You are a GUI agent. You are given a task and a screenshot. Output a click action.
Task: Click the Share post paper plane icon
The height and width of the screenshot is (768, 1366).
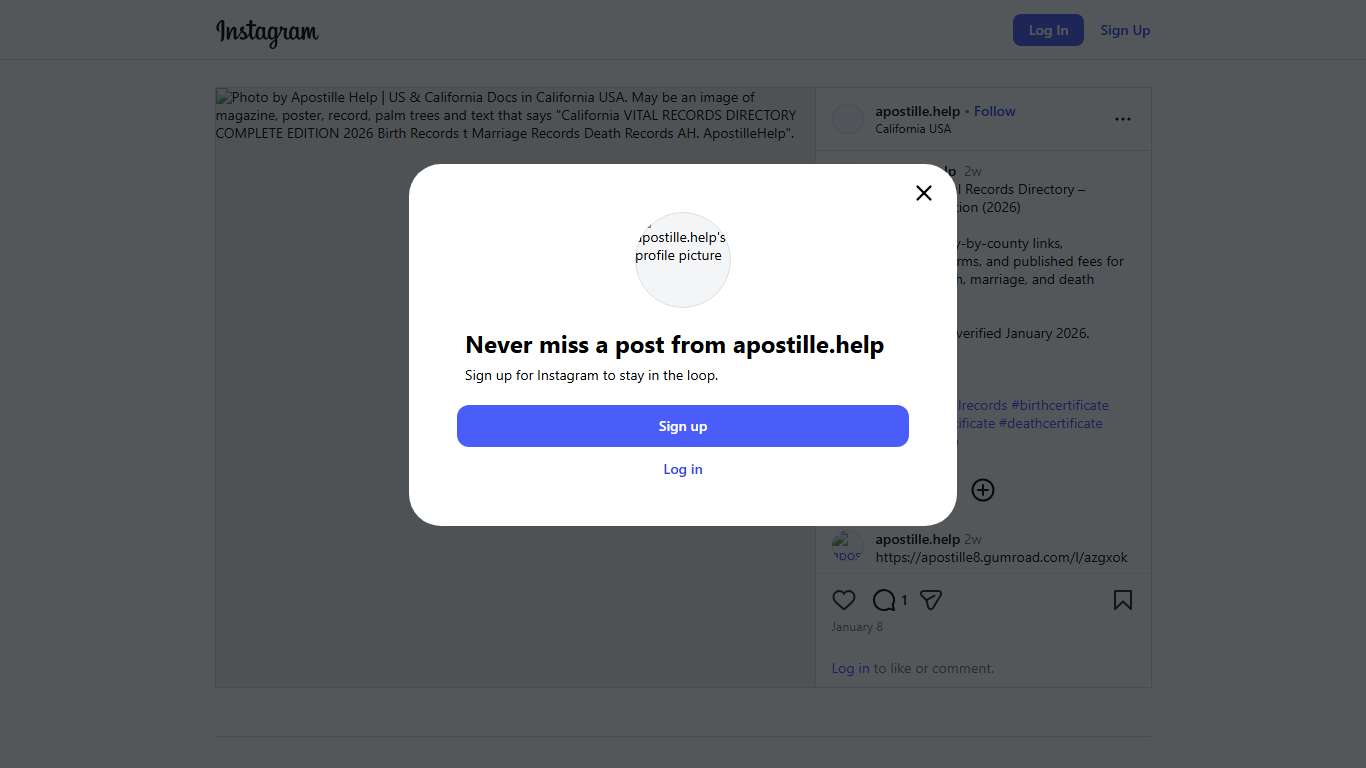pyautogui.click(x=931, y=600)
